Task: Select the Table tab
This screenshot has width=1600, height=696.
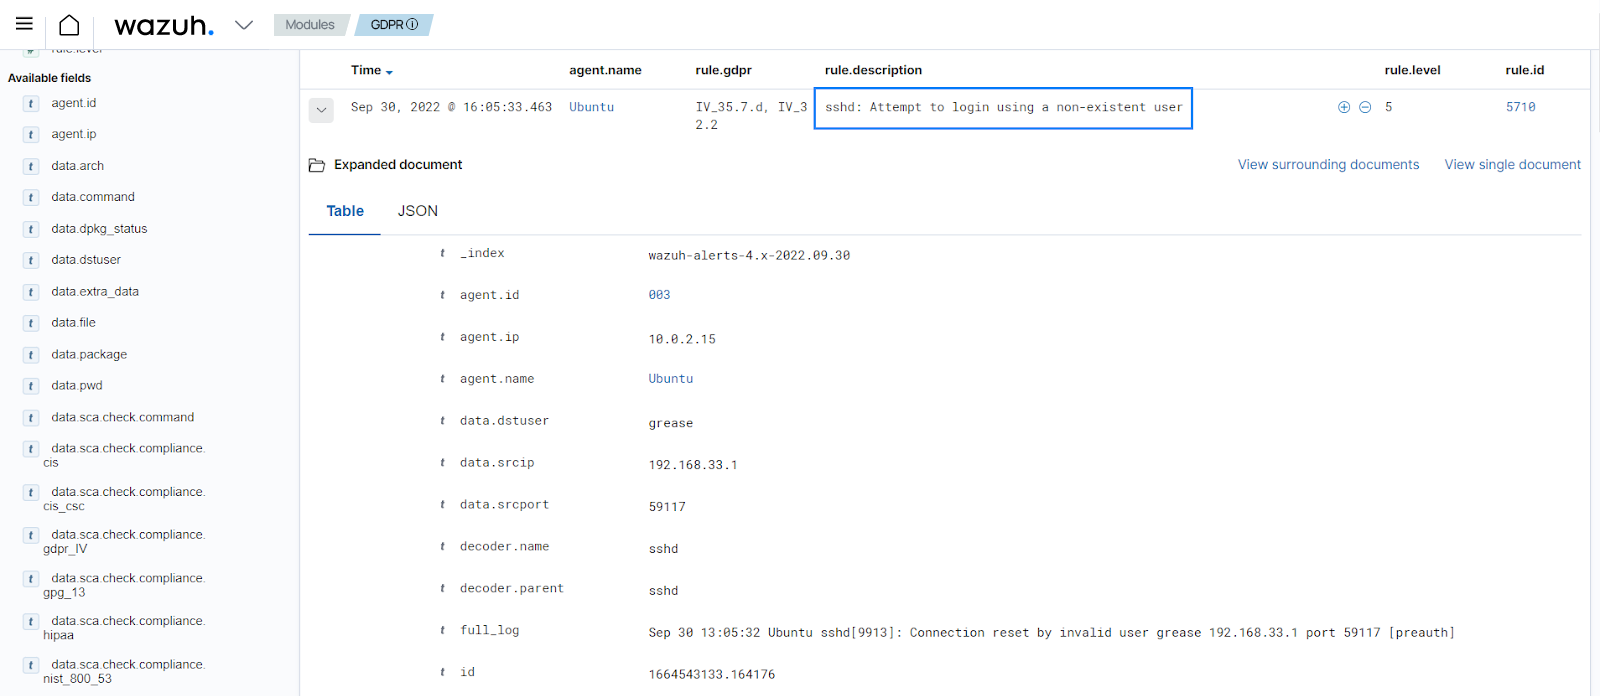Action: click(345, 211)
